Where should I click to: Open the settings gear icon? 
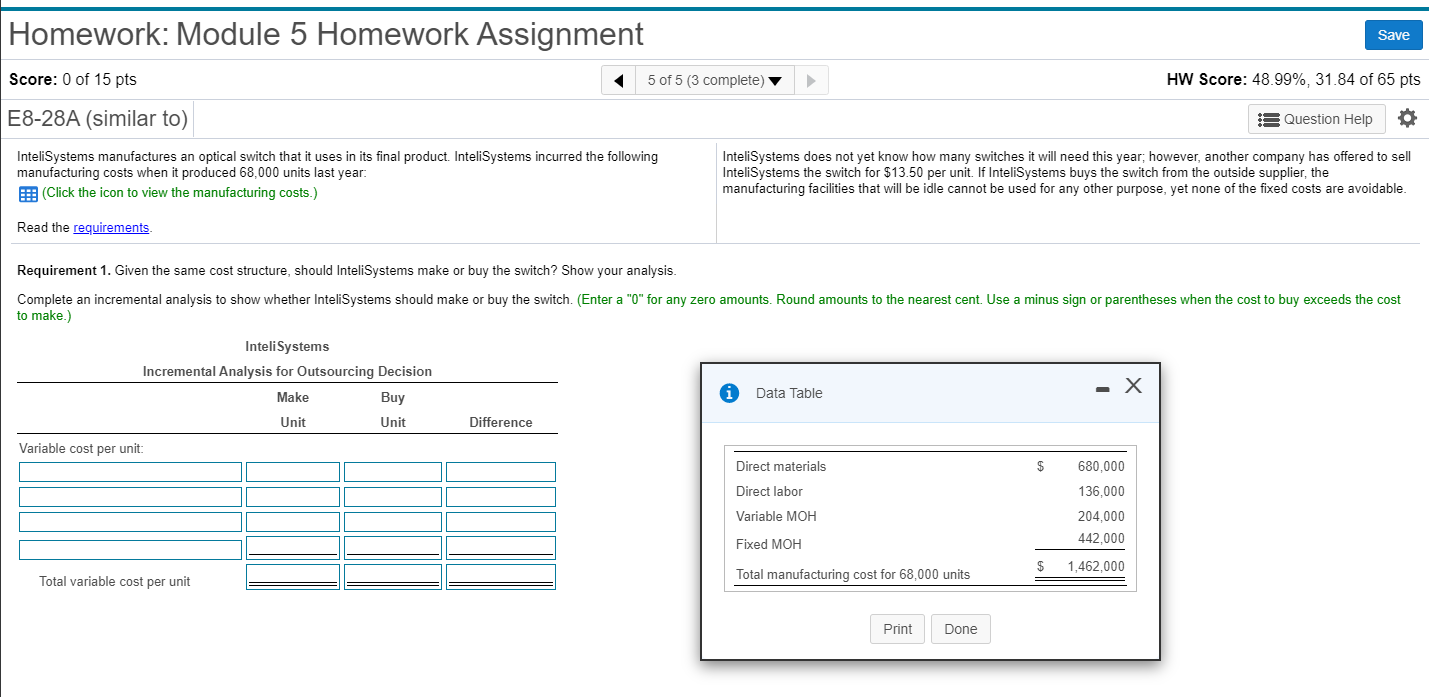pos(1407,119)
